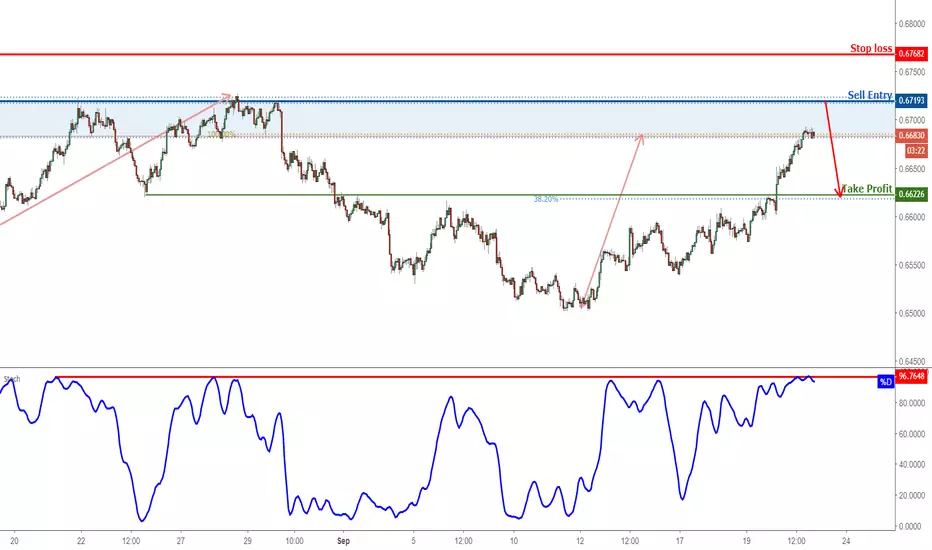Select the 0.66226 take profit price tag
Image resolution: width=932 pixels, height=550 pixels.
911,194
